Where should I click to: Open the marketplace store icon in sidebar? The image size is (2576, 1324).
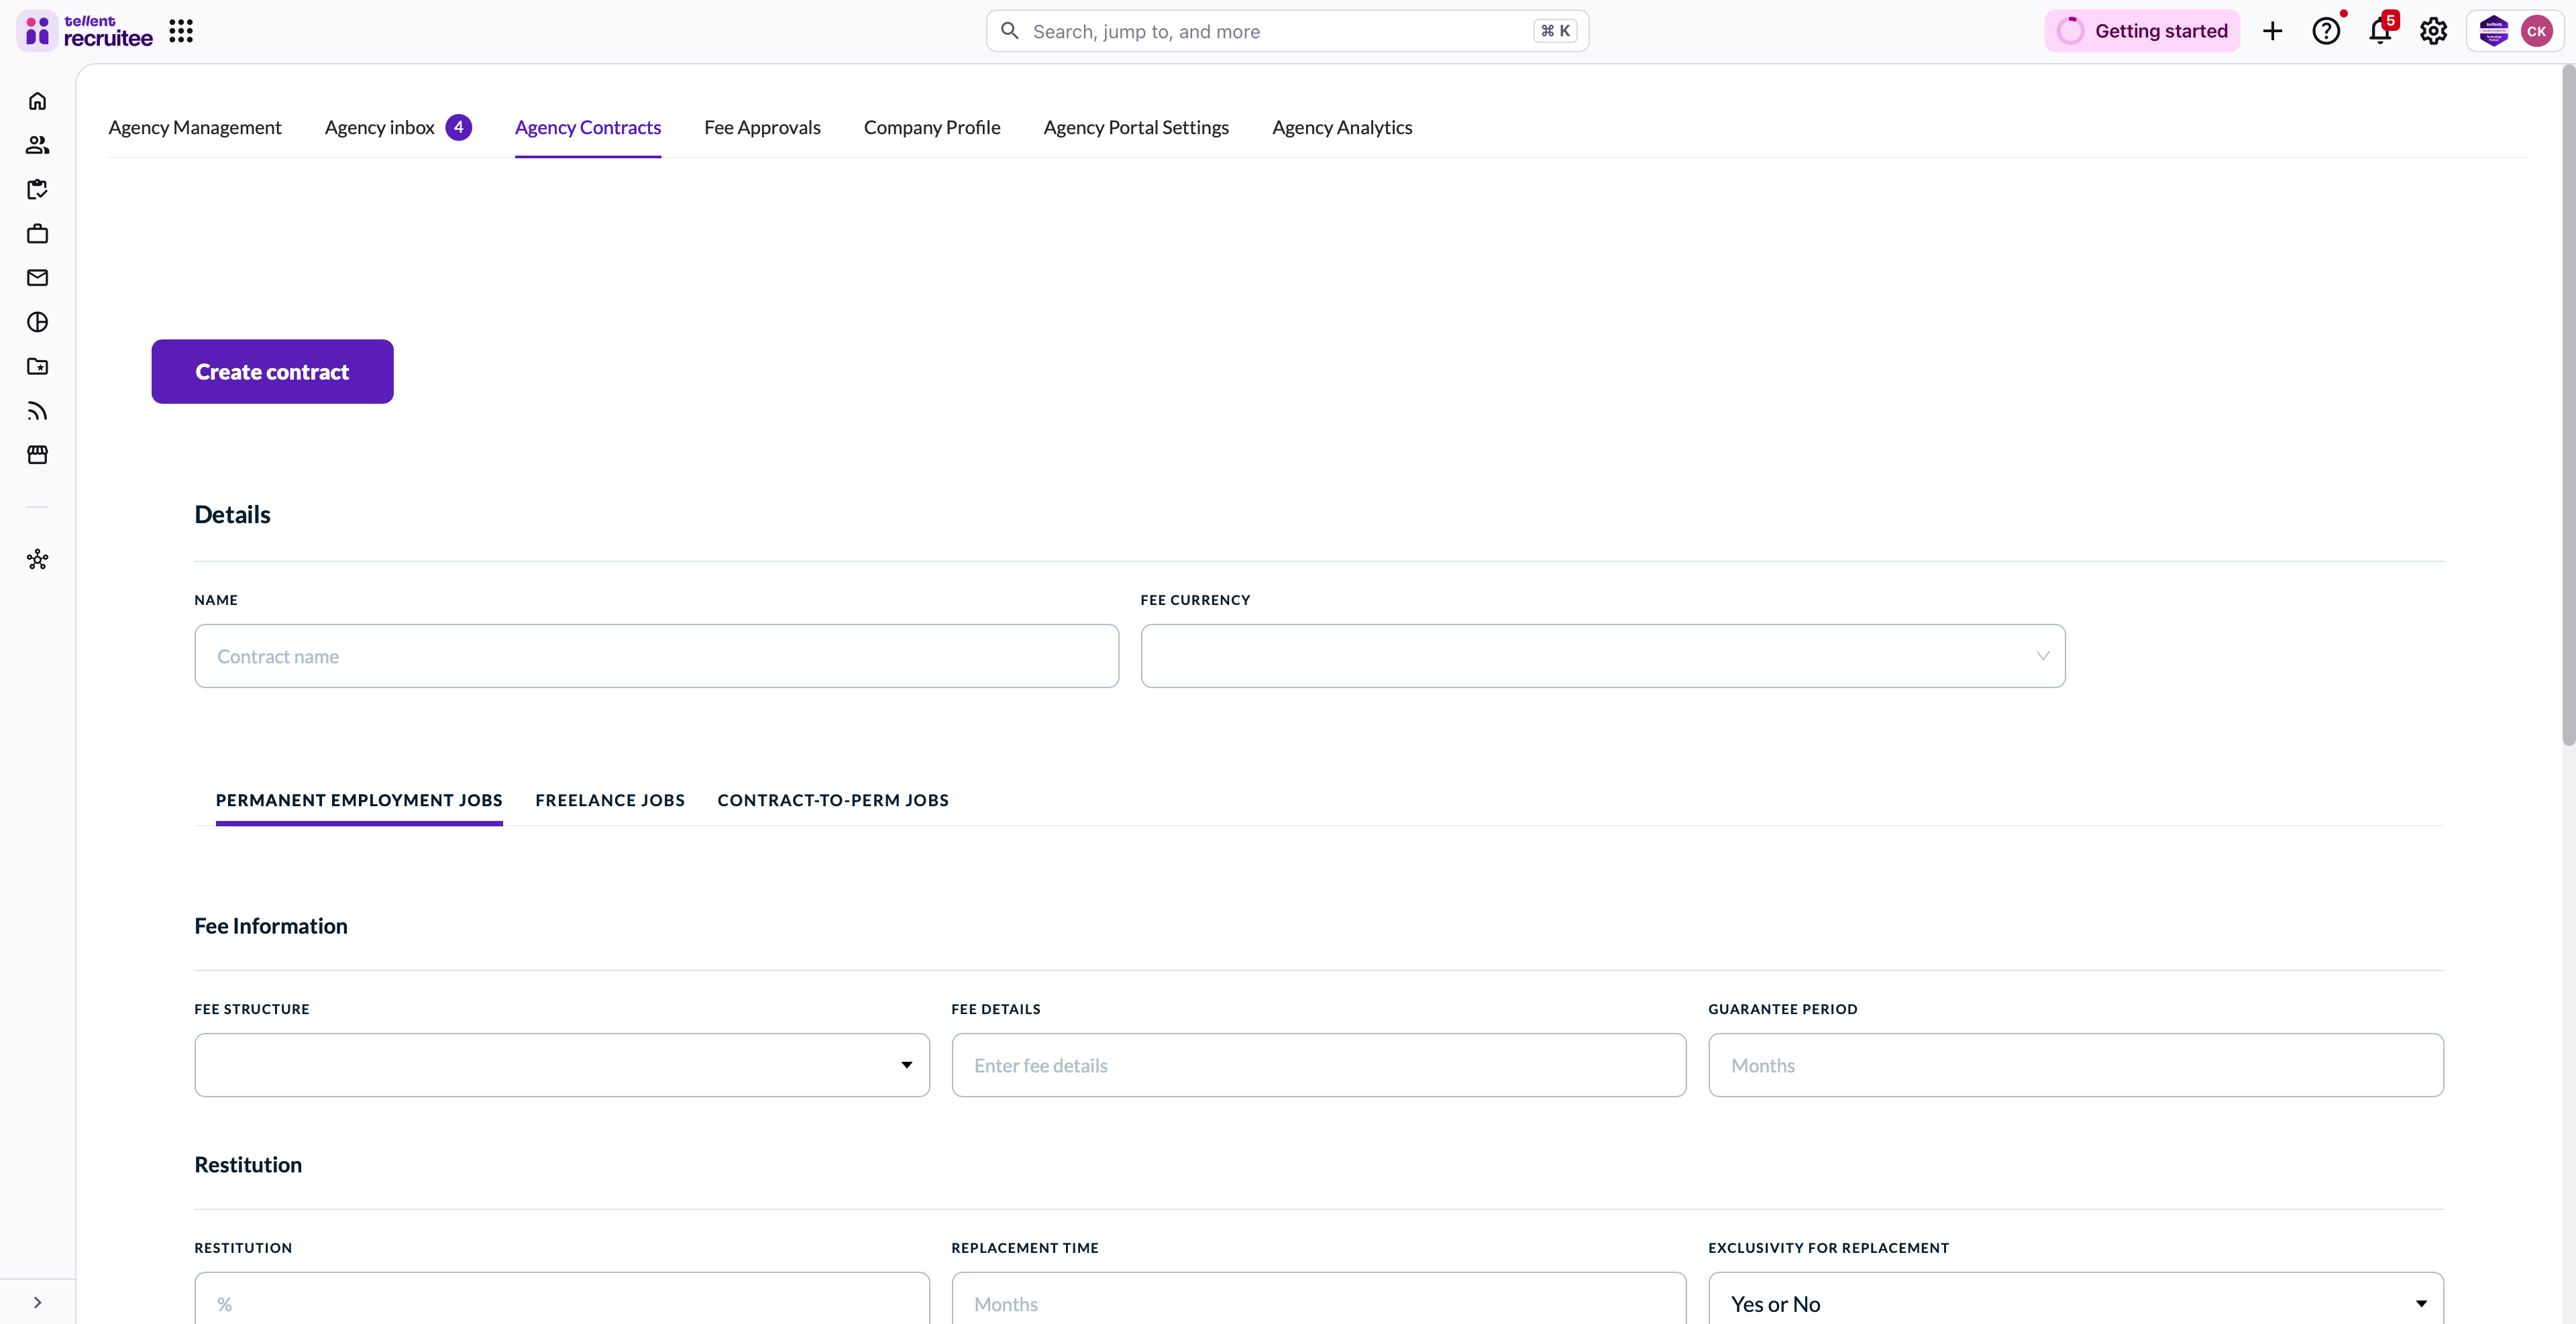click(38, 455)
